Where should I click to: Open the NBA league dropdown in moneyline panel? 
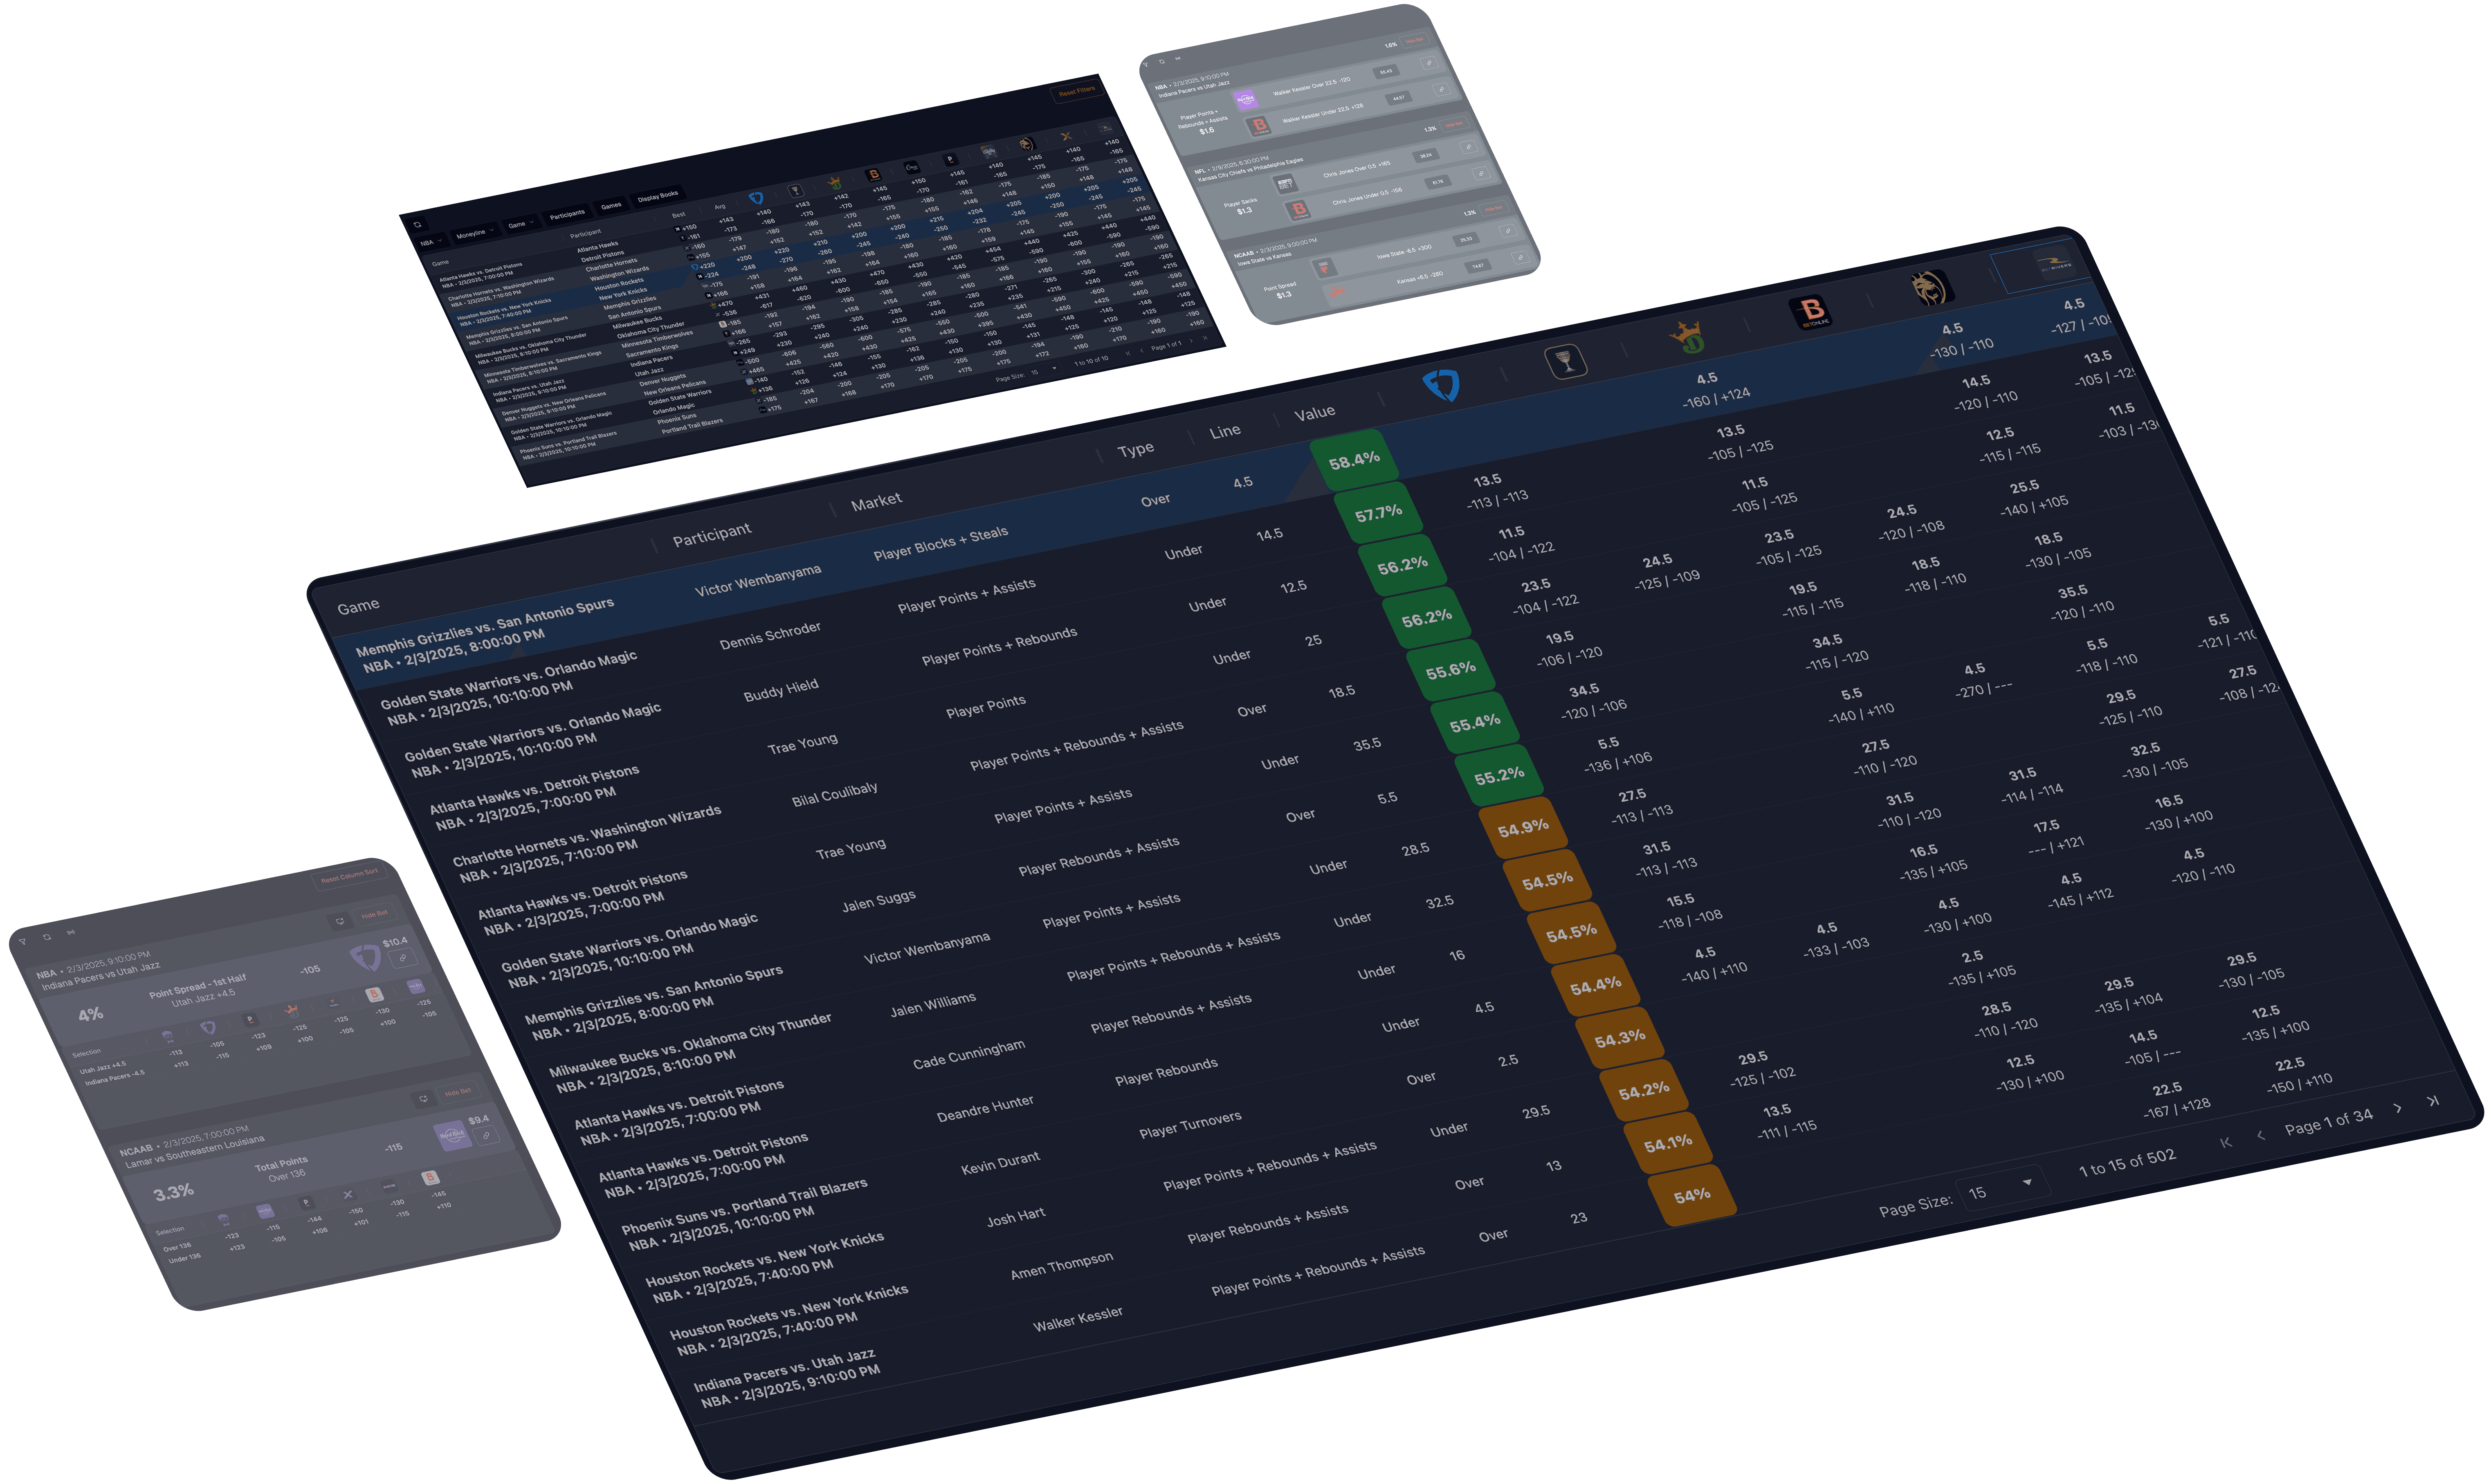point(431,243)
